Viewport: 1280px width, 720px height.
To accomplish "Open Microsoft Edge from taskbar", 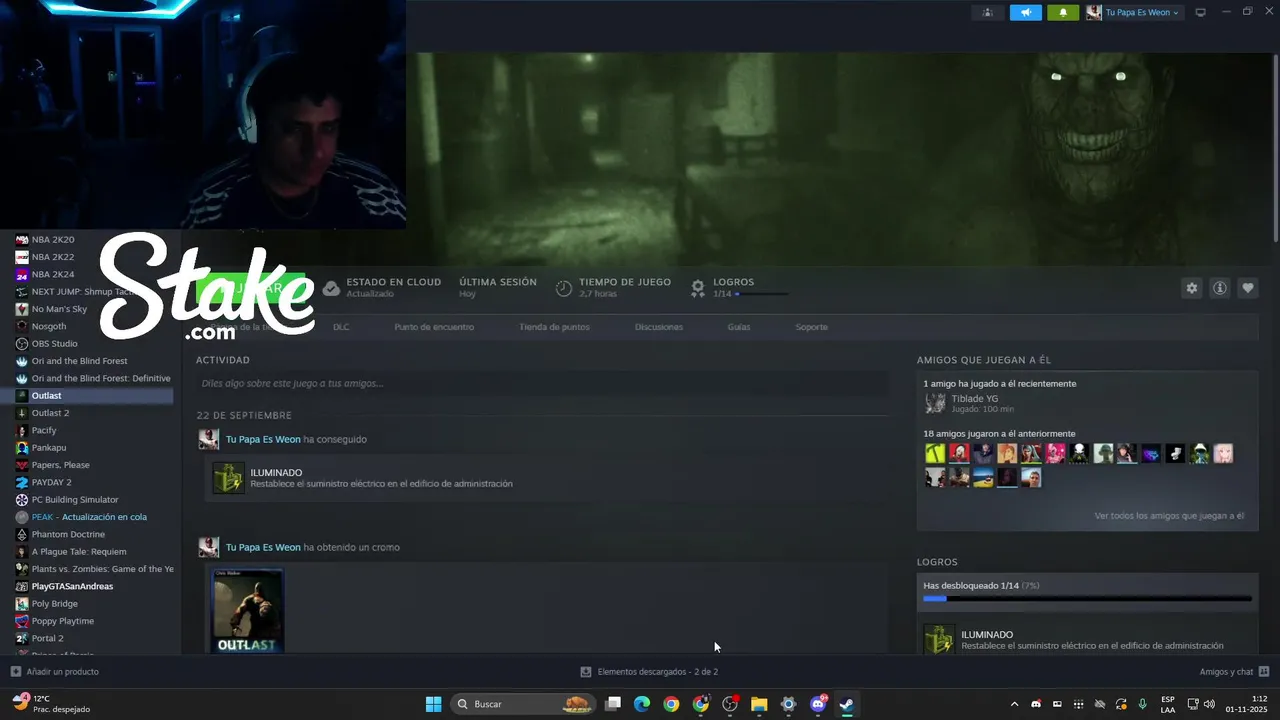I will (642, 704).
